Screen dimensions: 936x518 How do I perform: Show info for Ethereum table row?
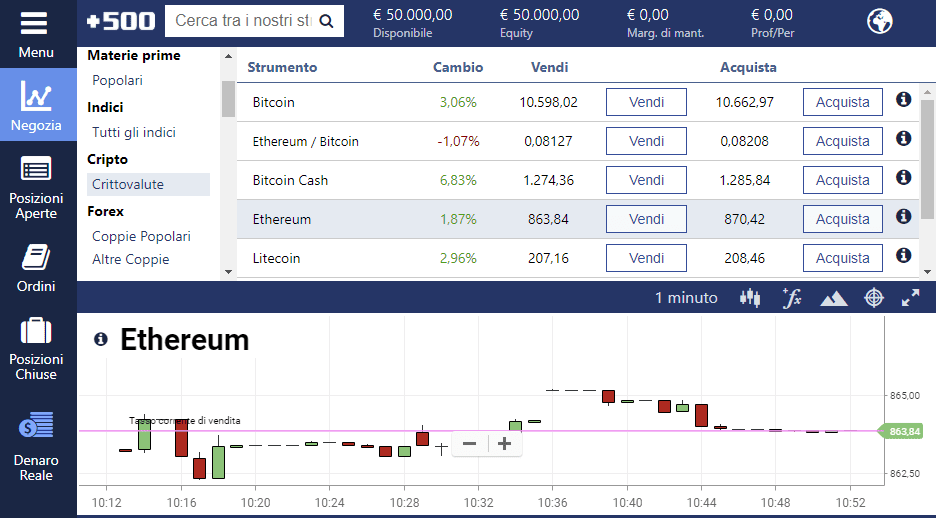click(x=903, y=216)
